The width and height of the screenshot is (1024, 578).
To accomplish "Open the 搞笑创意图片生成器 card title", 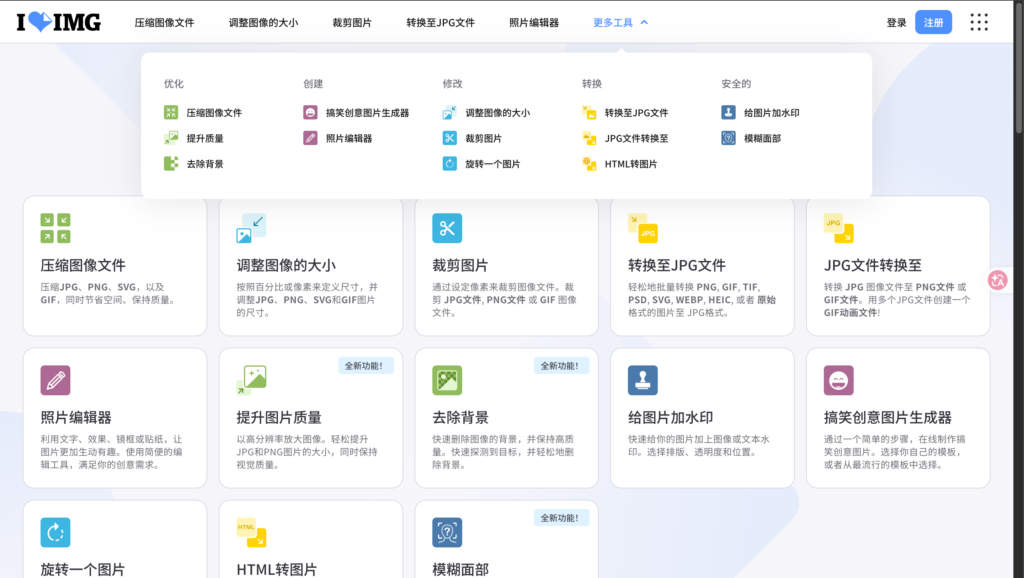I will (888, 417).
